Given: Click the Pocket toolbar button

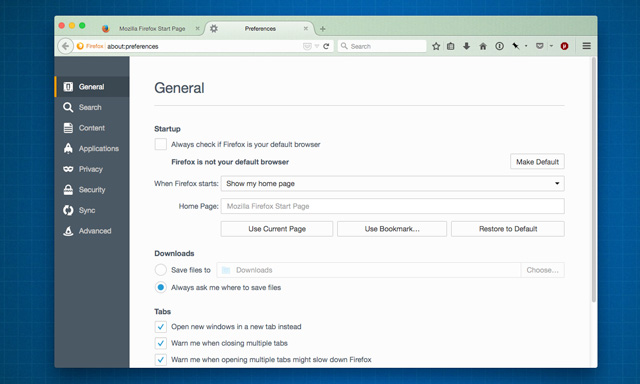Looking at the screenshot, I should [540, 46].
